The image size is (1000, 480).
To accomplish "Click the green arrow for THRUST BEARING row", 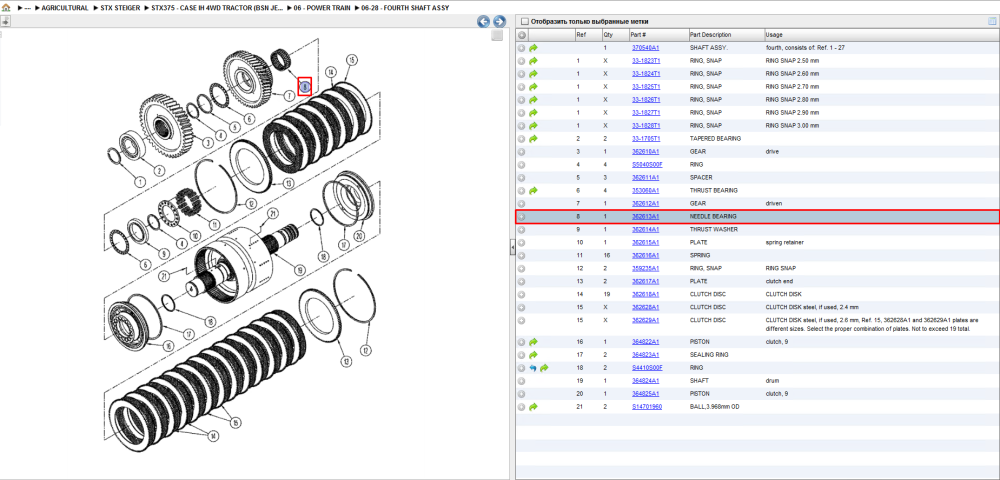I will click(x=533, y=191).
